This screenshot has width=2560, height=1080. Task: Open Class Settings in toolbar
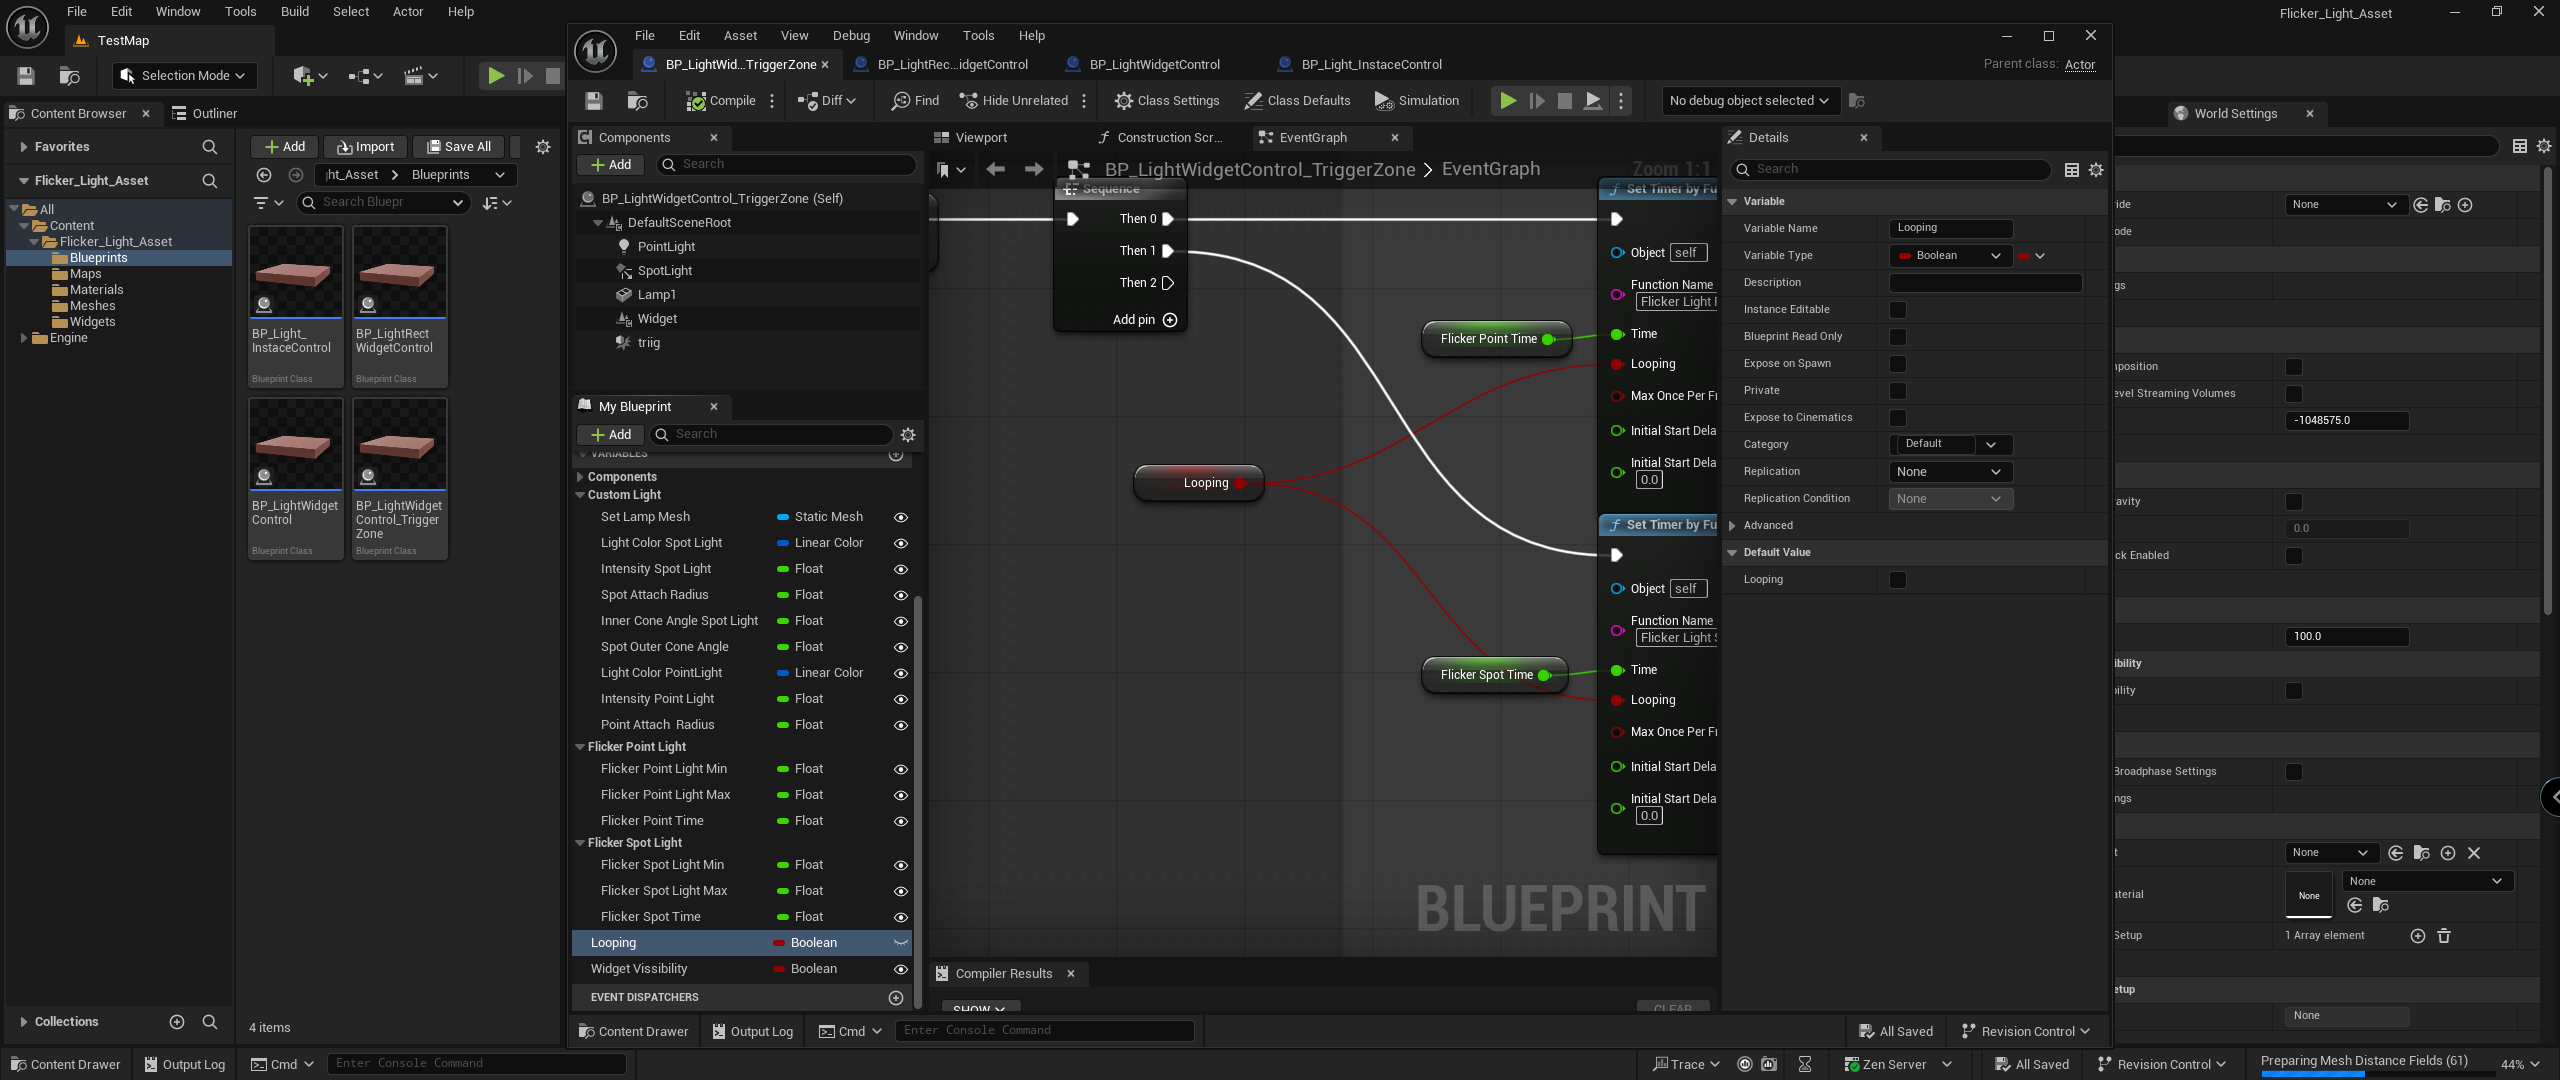(x=1167, y=101)
